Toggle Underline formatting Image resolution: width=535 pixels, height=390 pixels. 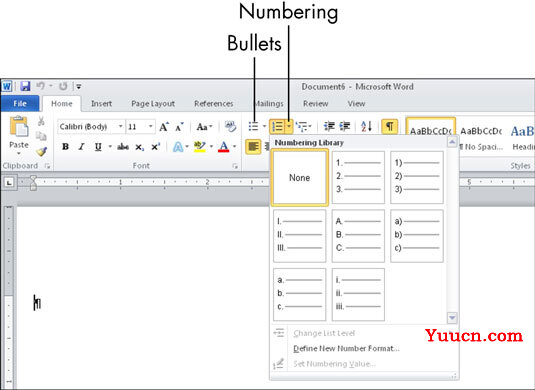98,147
